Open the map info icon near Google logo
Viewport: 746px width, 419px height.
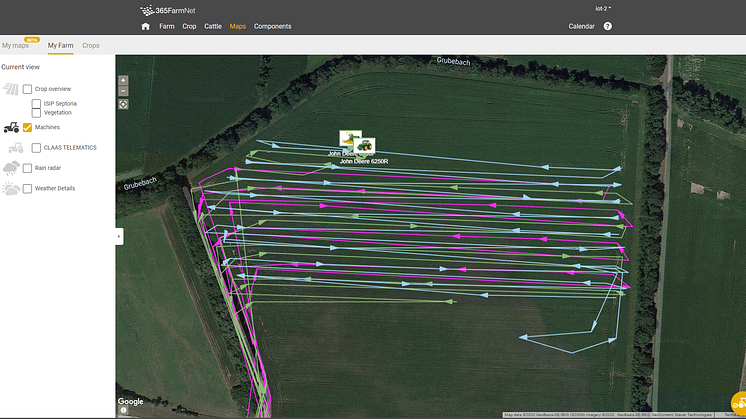pos(123,410)
